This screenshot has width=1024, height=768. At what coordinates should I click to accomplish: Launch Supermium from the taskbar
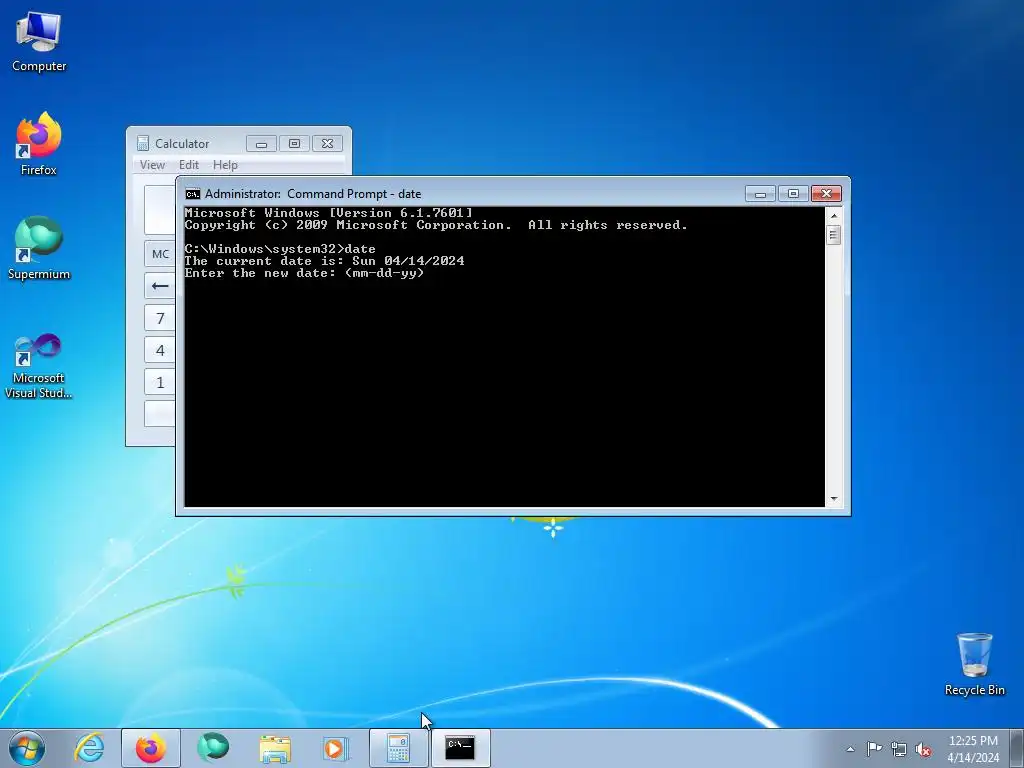(x=213, y=748)
